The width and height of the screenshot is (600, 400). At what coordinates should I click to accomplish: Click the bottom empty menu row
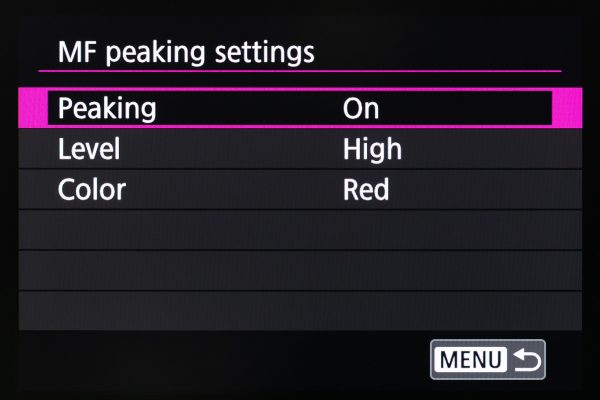[x=300, y=311]
